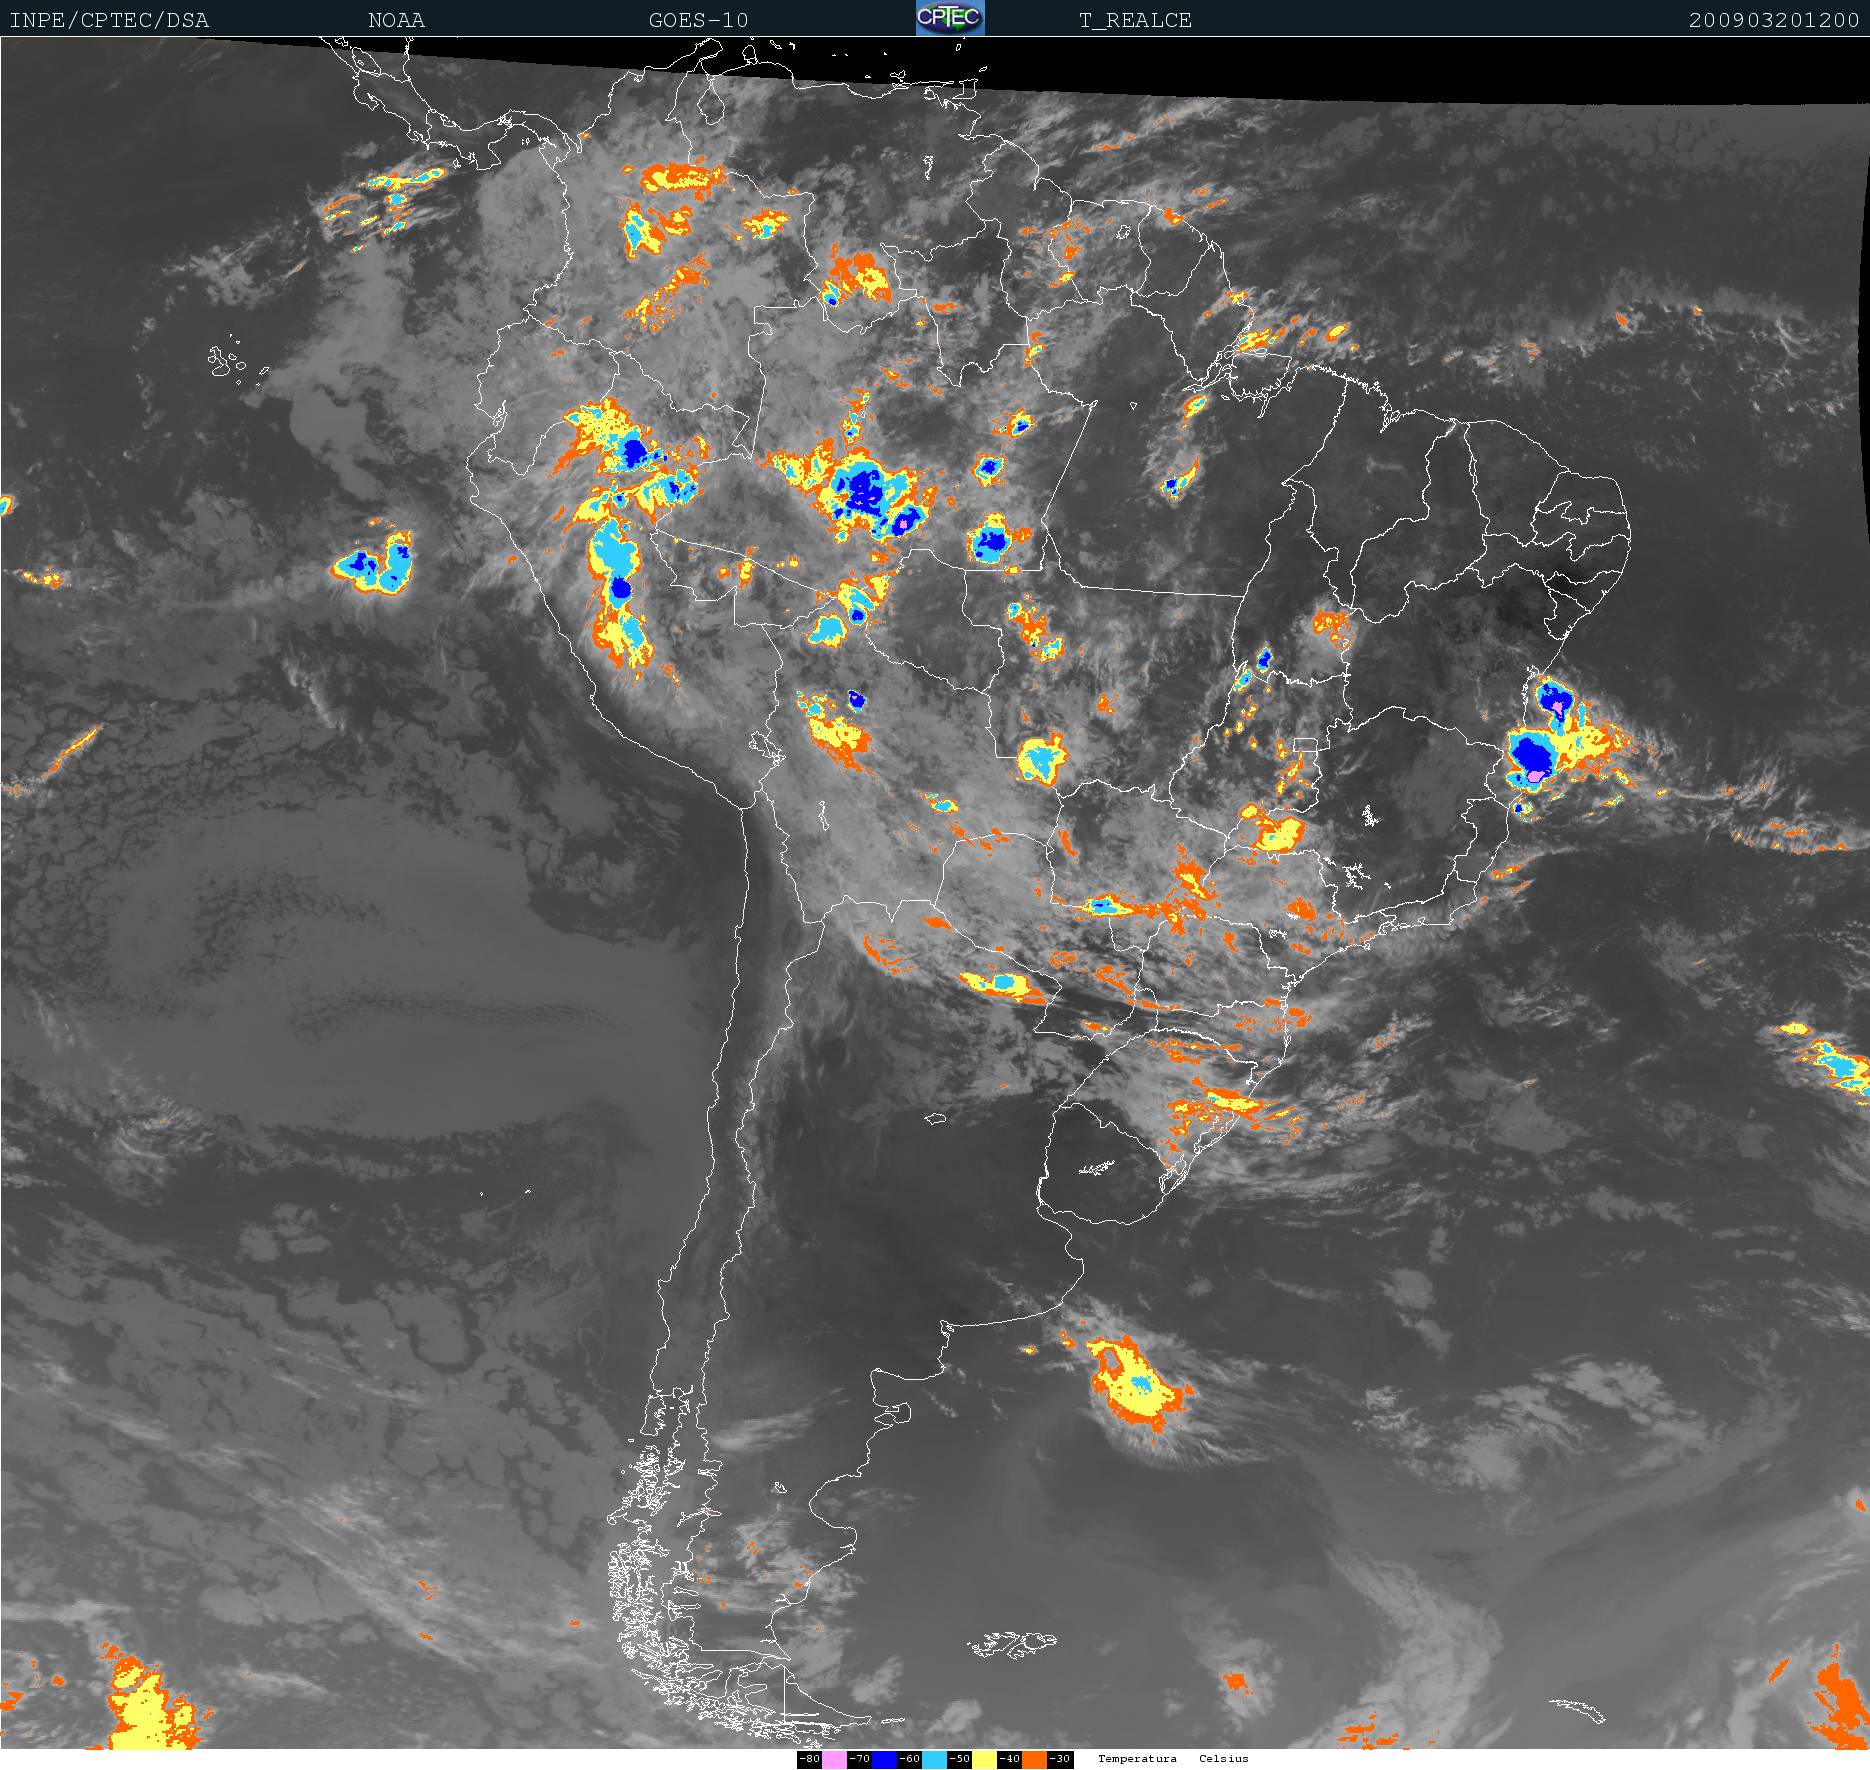Click the orange legend color swatch
The image size is (1870, 1770).
[x=1034, y=1759]
